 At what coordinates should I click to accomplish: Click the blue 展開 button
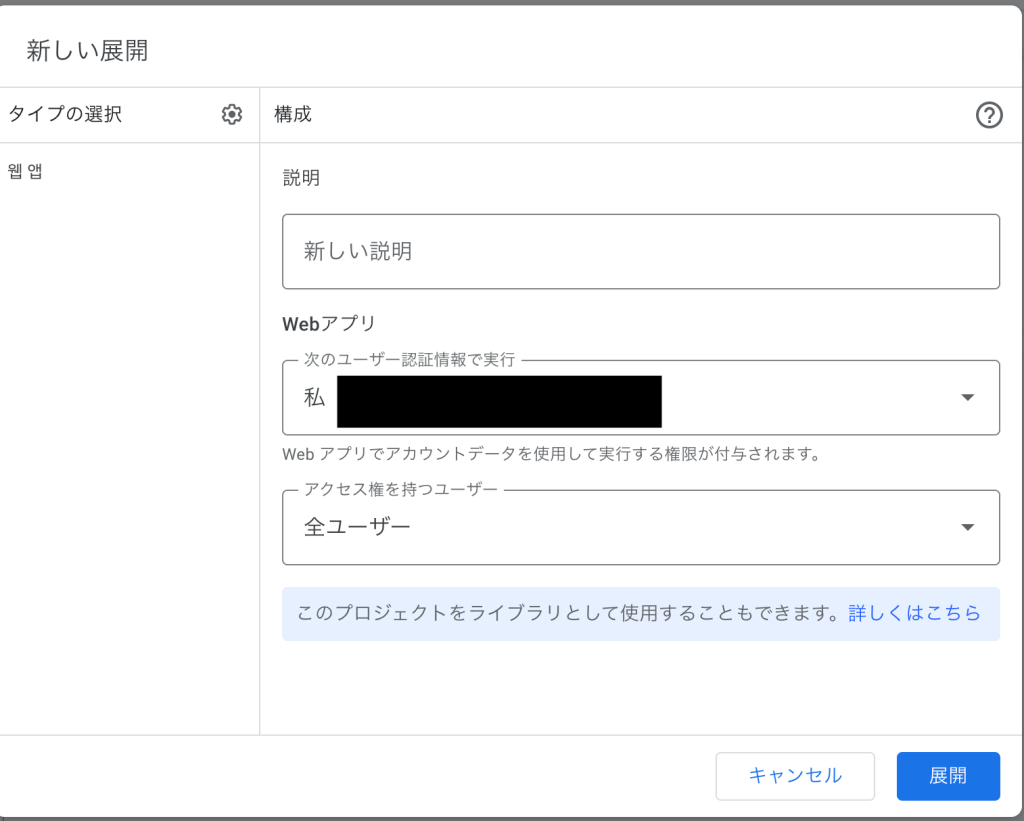tap(947, 776)
